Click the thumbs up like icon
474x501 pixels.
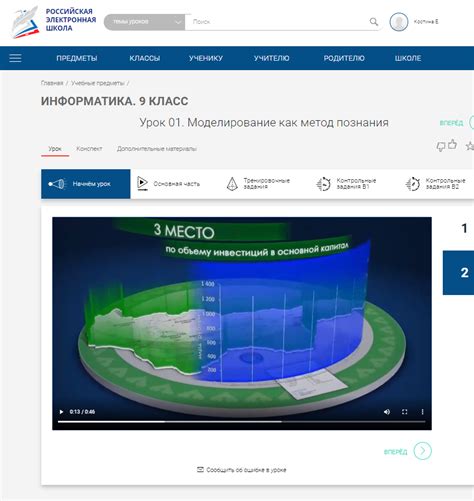[x=452, y=144]
